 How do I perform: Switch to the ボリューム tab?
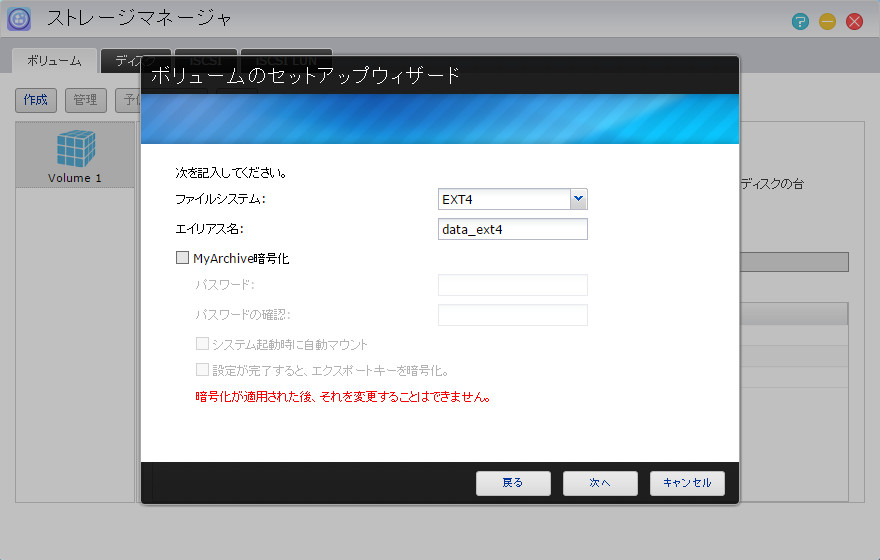54,61
